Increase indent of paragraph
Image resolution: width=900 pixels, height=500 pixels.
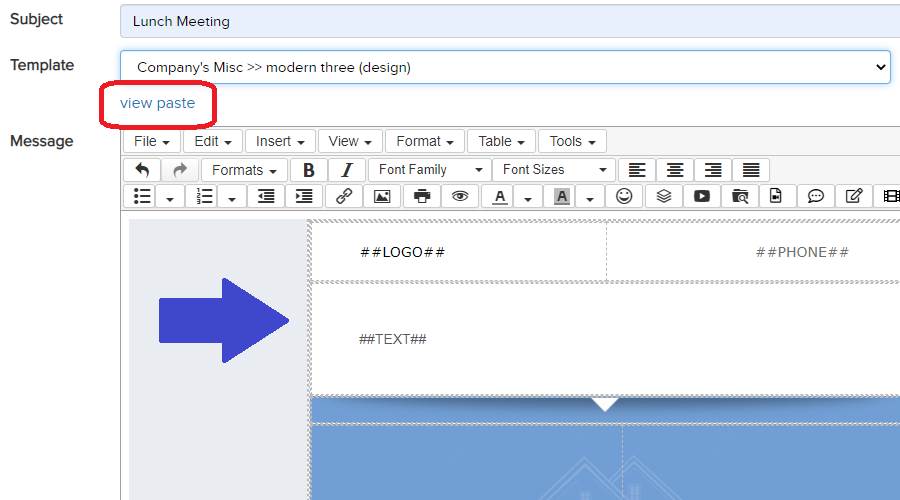(304, 196)
